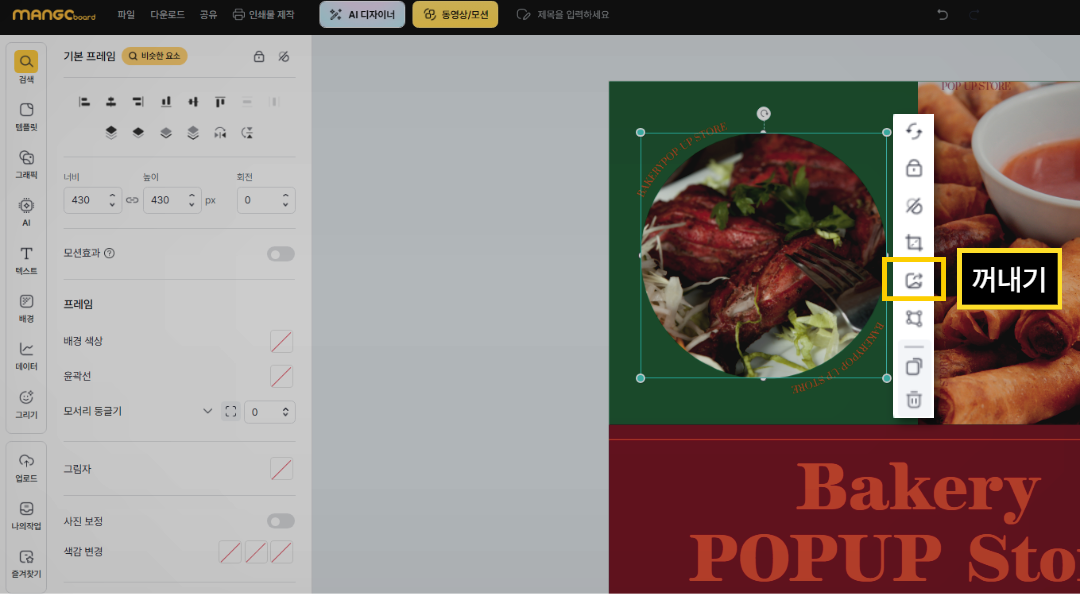Click the 모서리 둥글기 value stepper arrows

287,411
